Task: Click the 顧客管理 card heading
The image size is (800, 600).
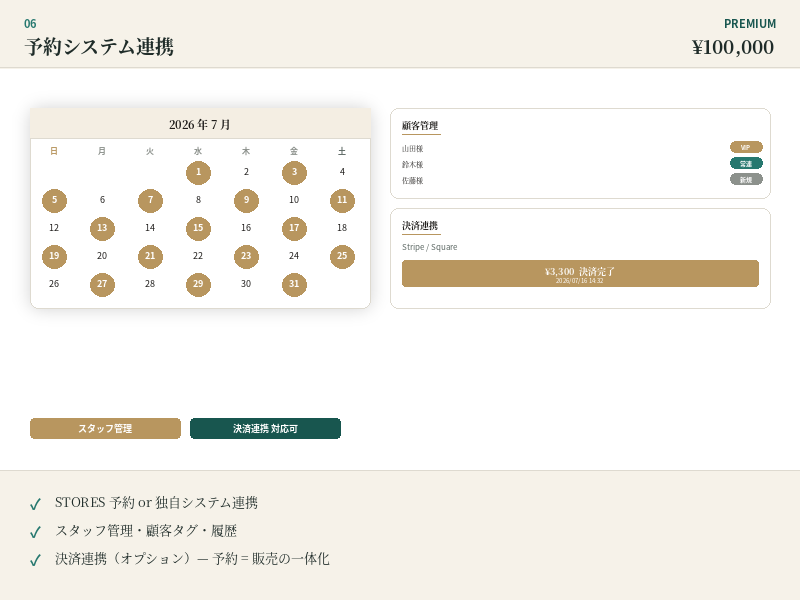Action: tap(420, 126)
